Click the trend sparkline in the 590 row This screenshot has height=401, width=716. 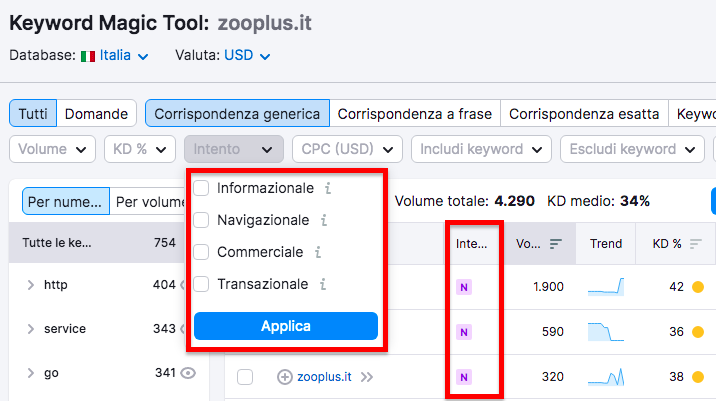pyautogui.click(x=606, y=332)
